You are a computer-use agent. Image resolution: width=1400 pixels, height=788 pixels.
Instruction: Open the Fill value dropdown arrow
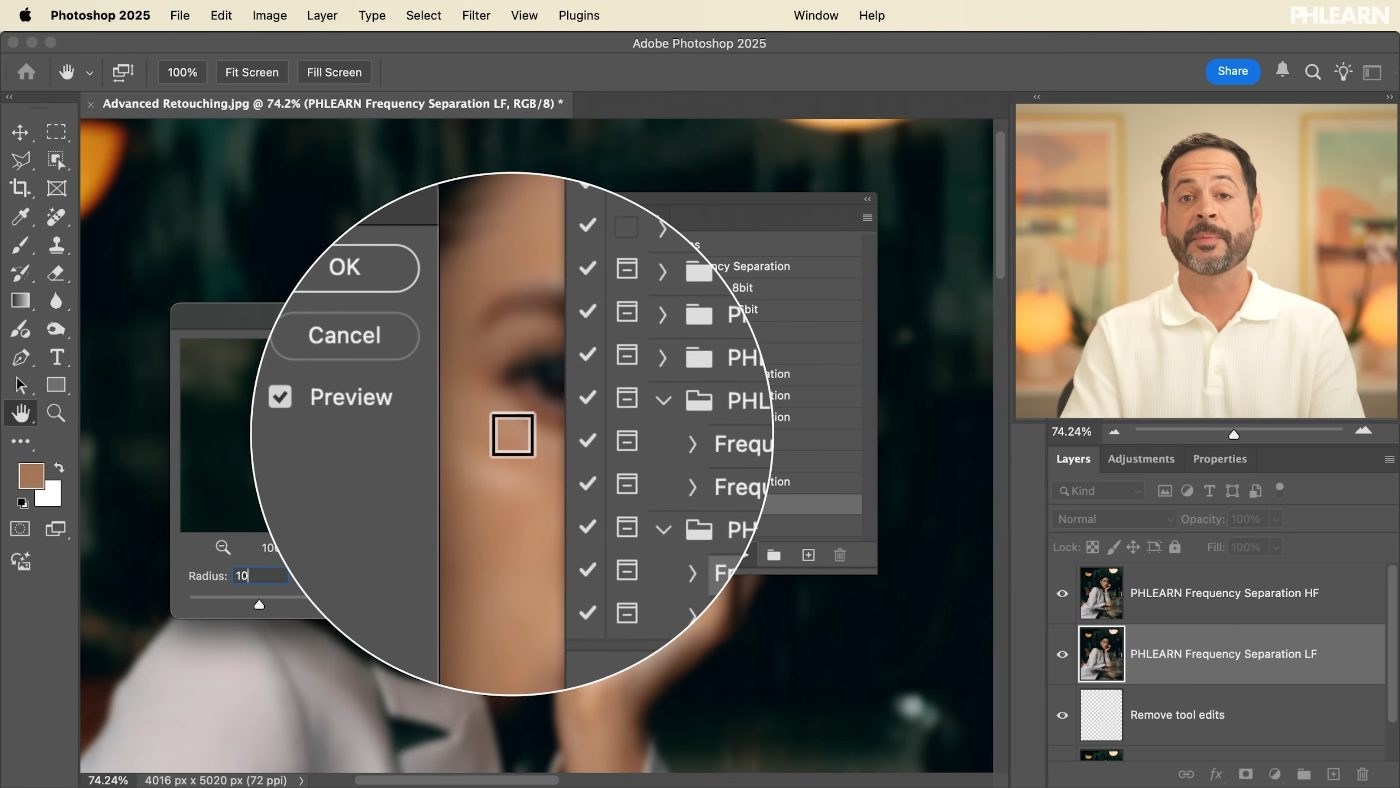pyautogui.click(x=1275, y=547)
